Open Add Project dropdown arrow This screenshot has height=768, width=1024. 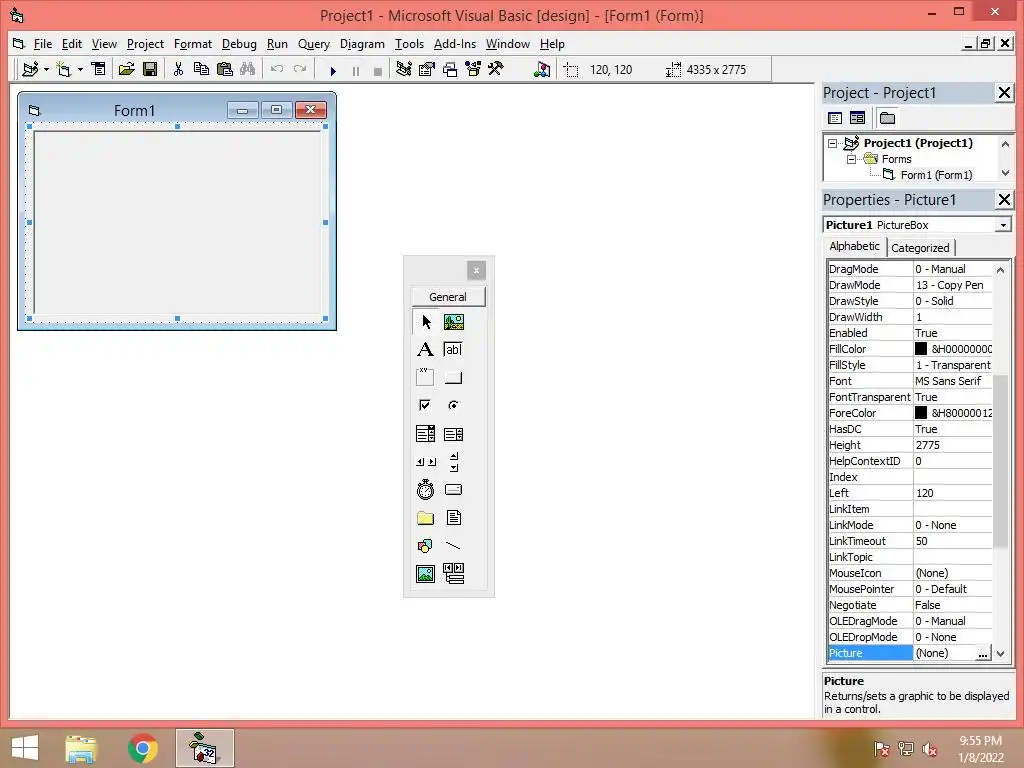click(46, 69)
